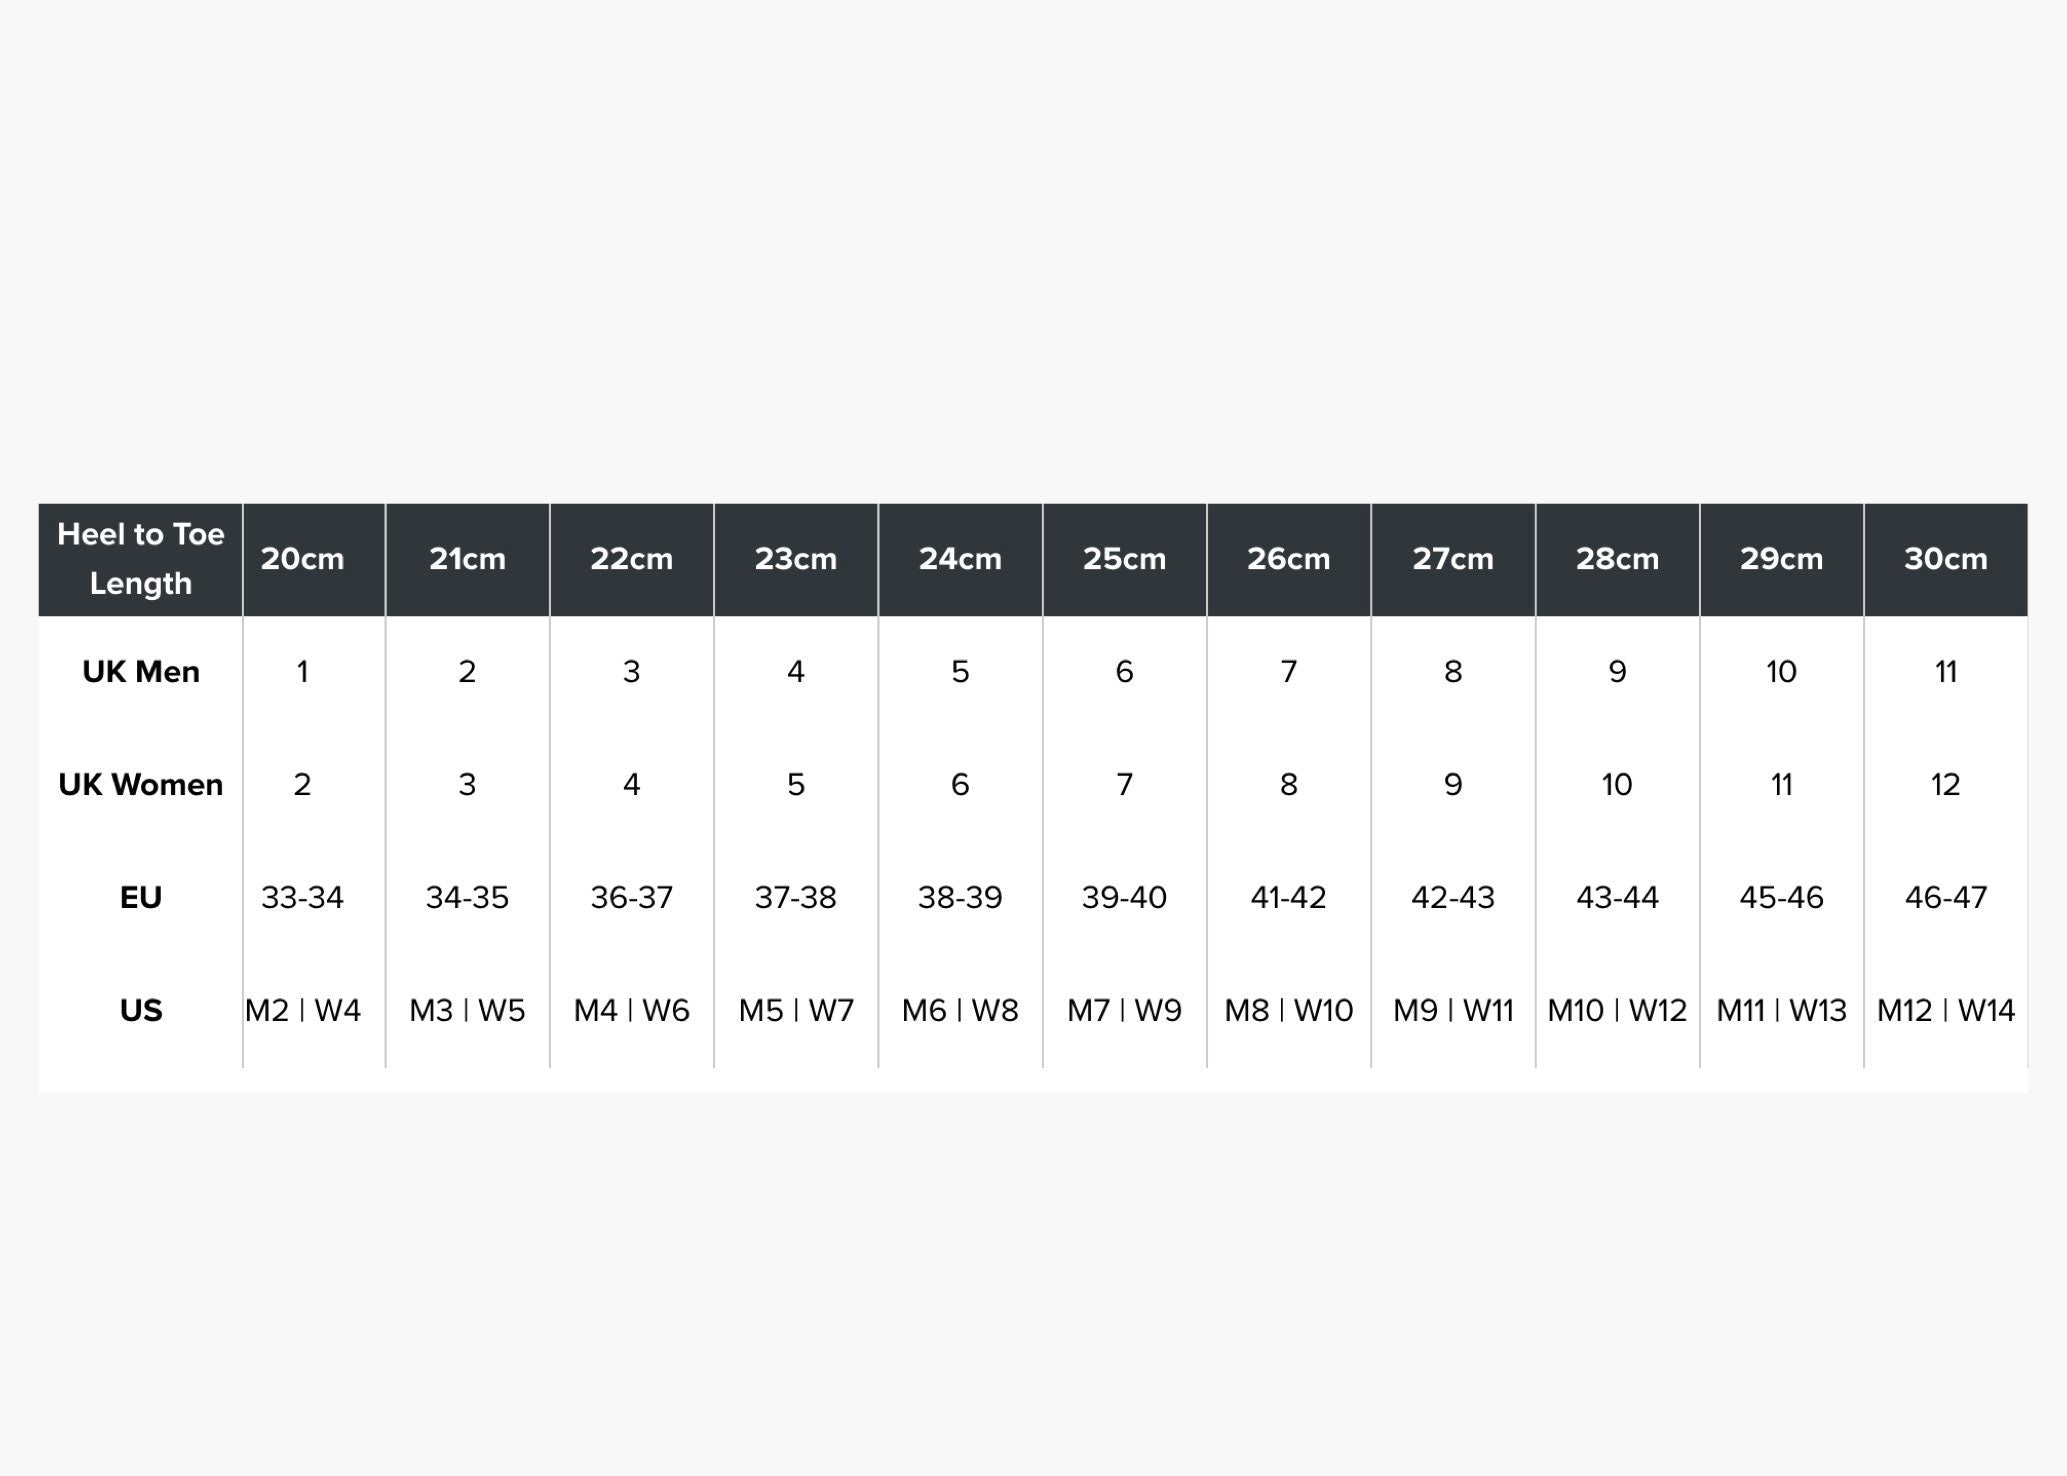Select UK Men size 1 cell
The image size is (2067, 1476).
pos(302,672)
